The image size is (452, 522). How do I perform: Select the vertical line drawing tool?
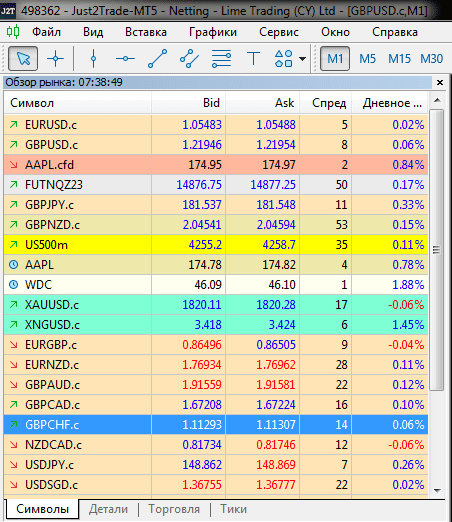coord(93,59)
